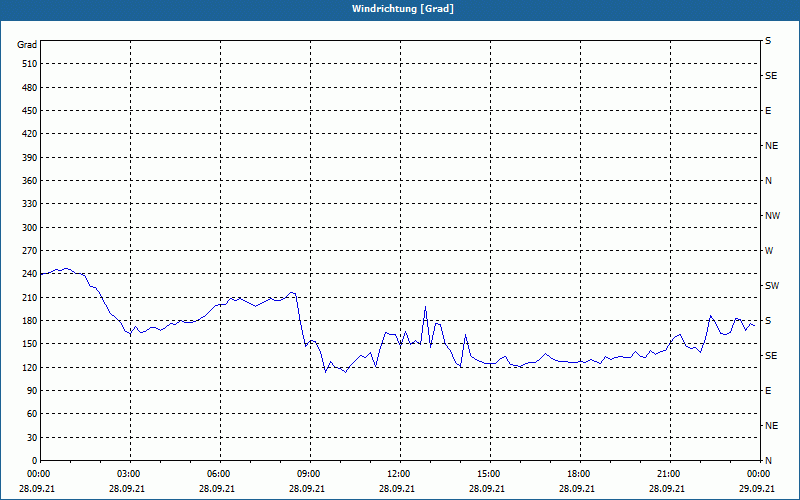Click the 450 y-axis value label
The height and width of the screenshot is (500, 800).
tap(30, 111)
